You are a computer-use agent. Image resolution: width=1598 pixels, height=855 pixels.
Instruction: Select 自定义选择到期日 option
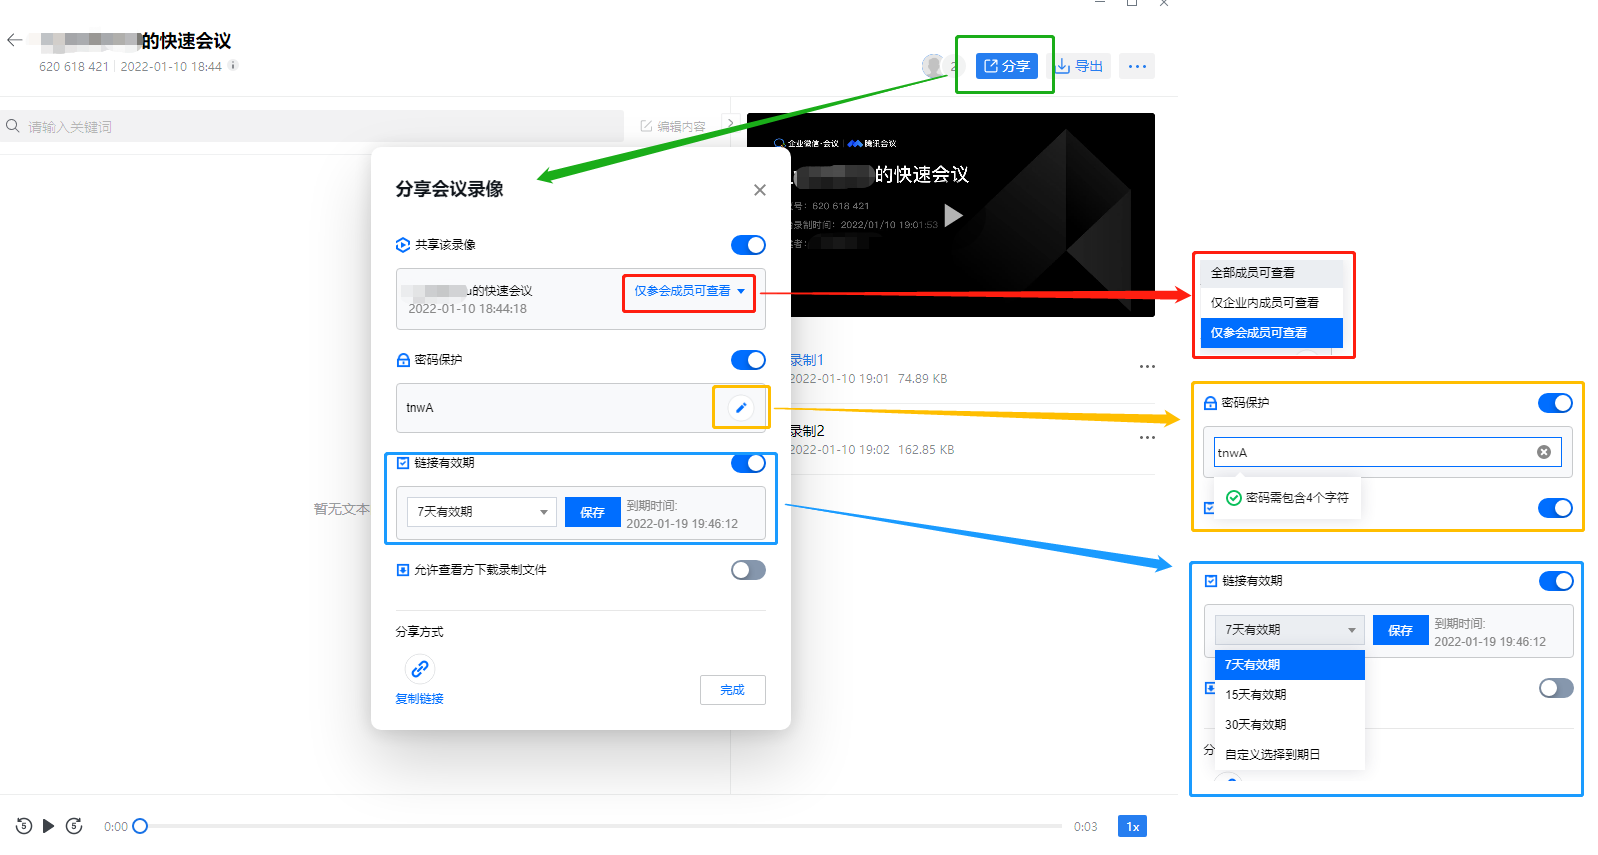point(1290,755)
